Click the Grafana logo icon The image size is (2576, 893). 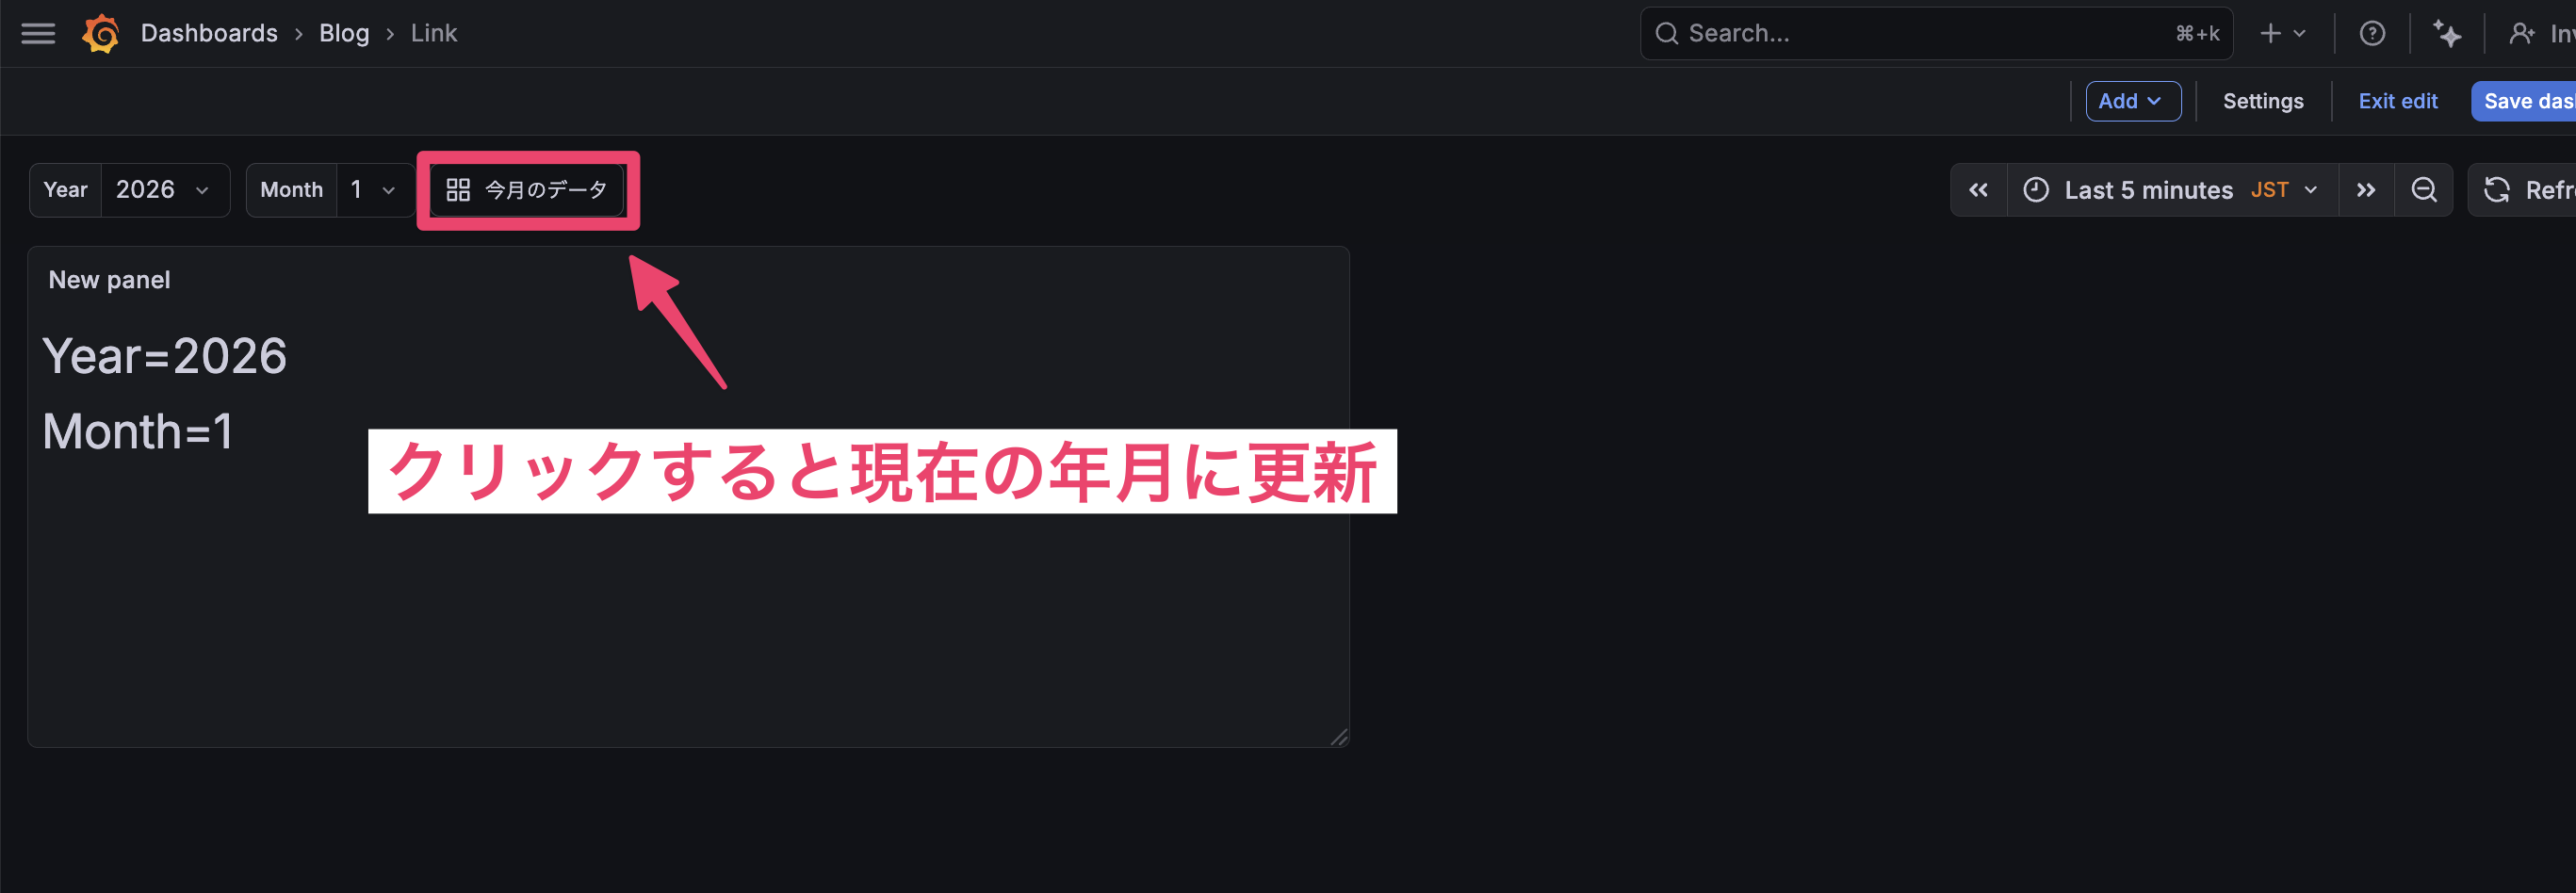(x=101, y=34)
